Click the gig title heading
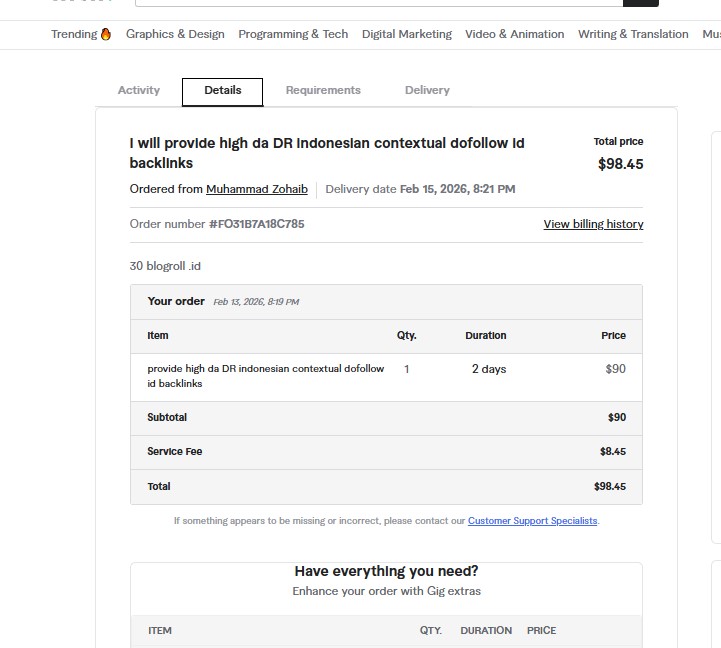Screen dimensions: 721x648 click(x=327, y=153)
